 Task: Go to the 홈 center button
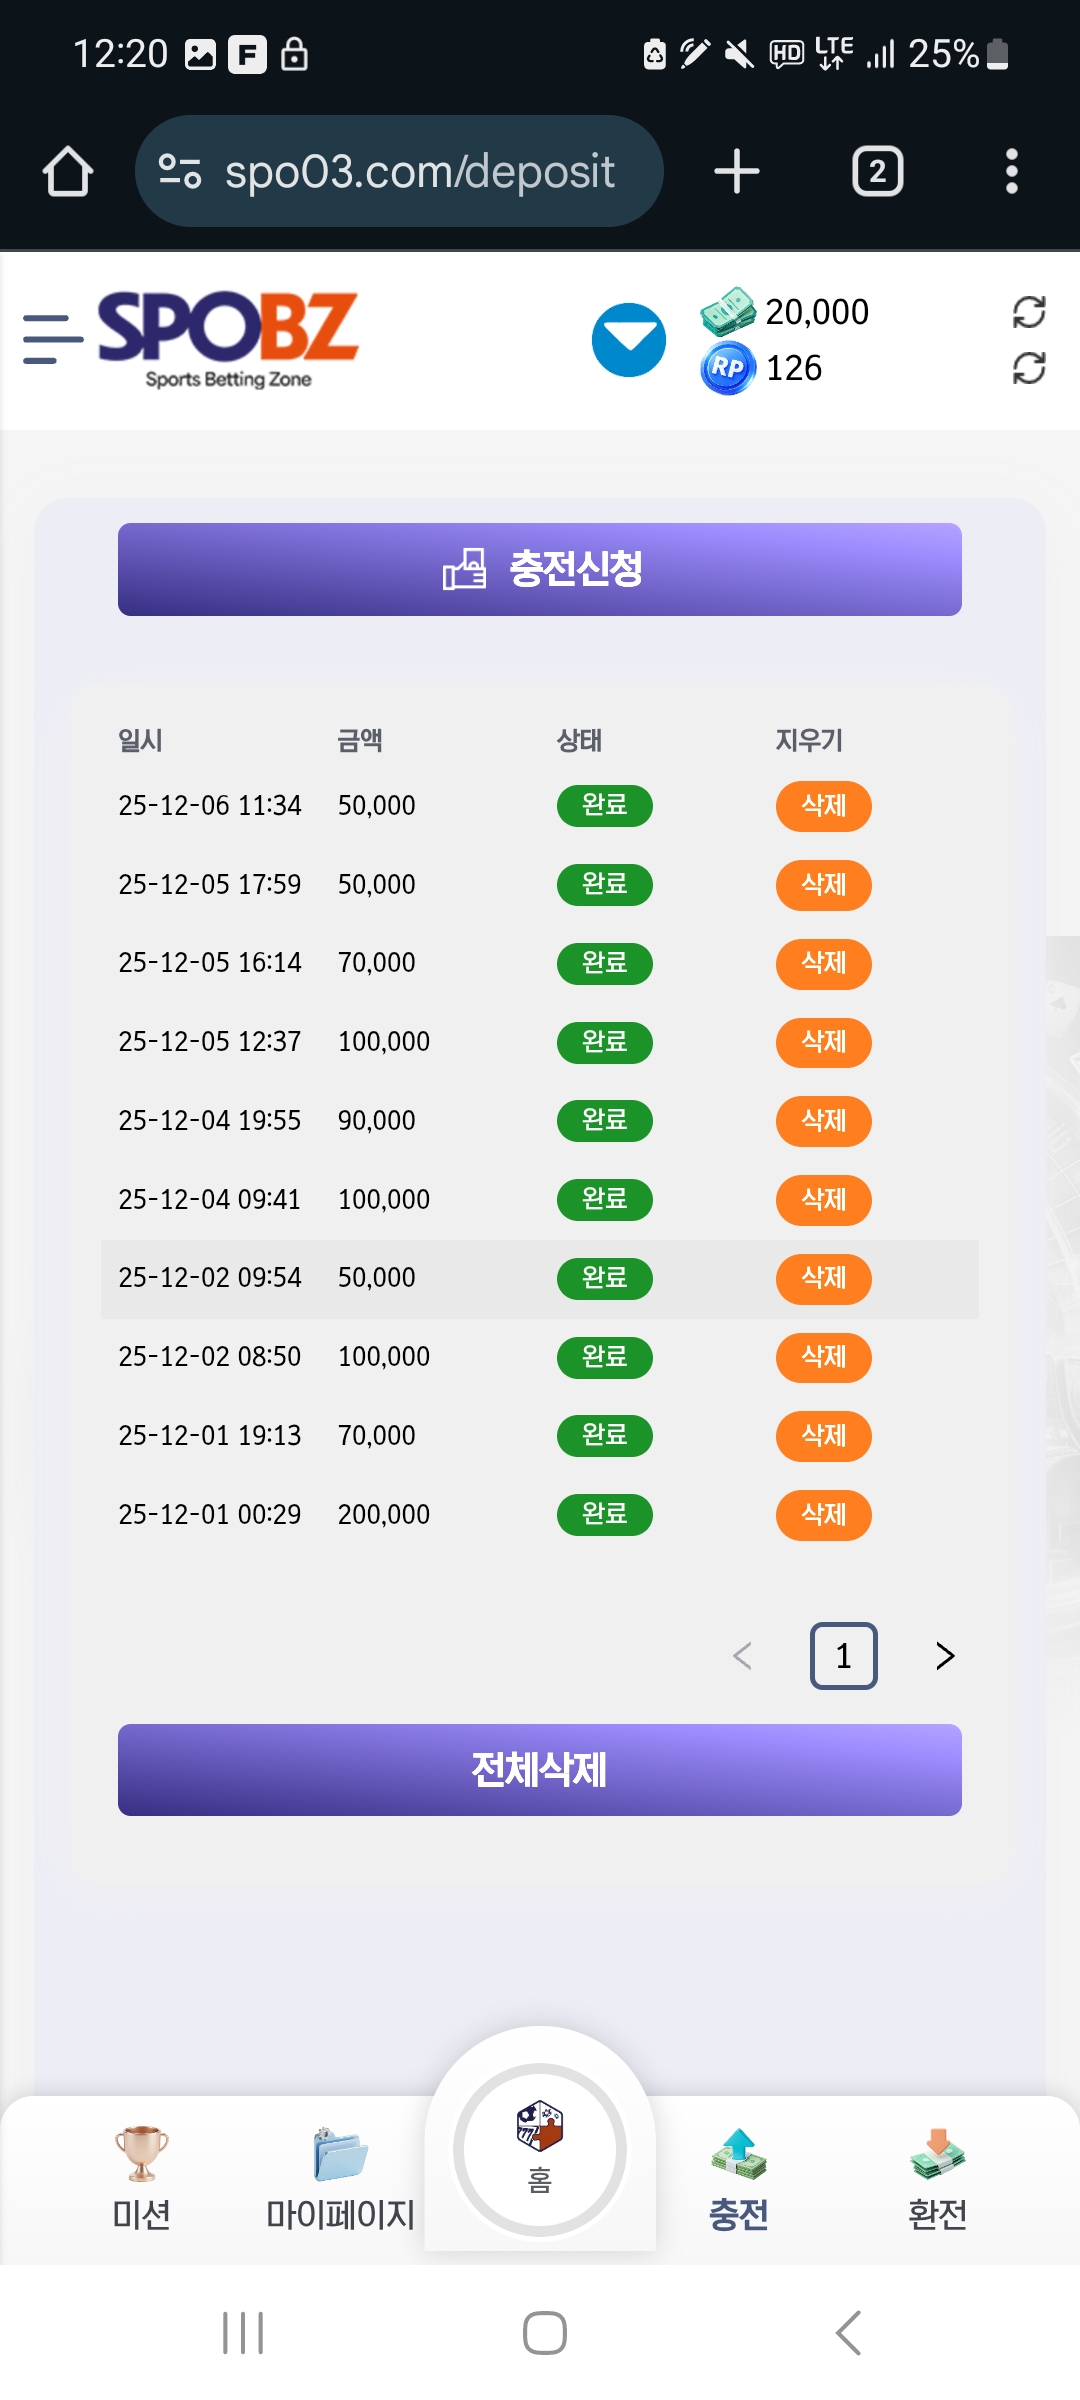[x=540, y=2150]
